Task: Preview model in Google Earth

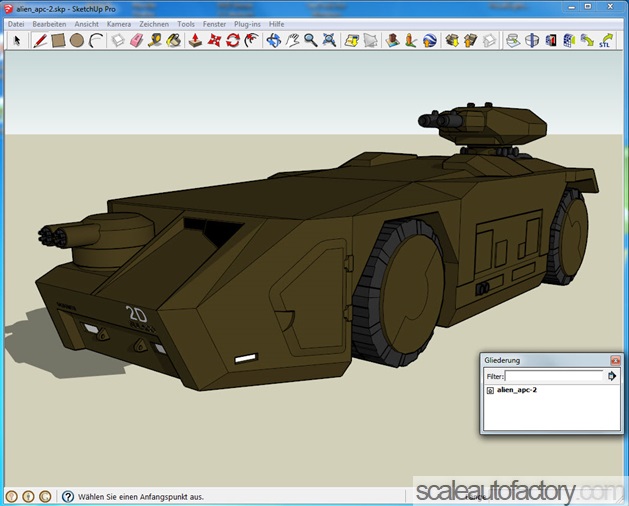Action: click(x=429, y=41)
